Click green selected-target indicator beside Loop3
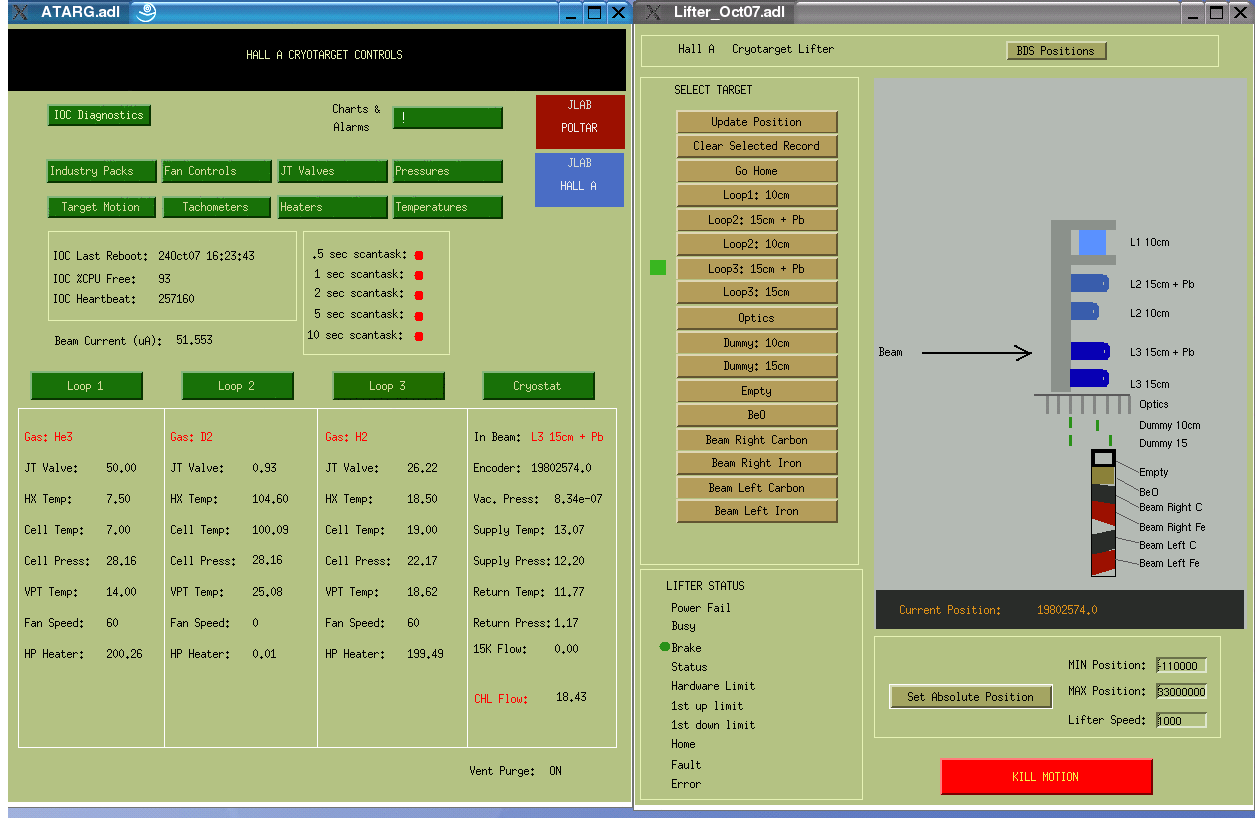The height and width of the screenshot is (818, 1255). tap(658, 267)
